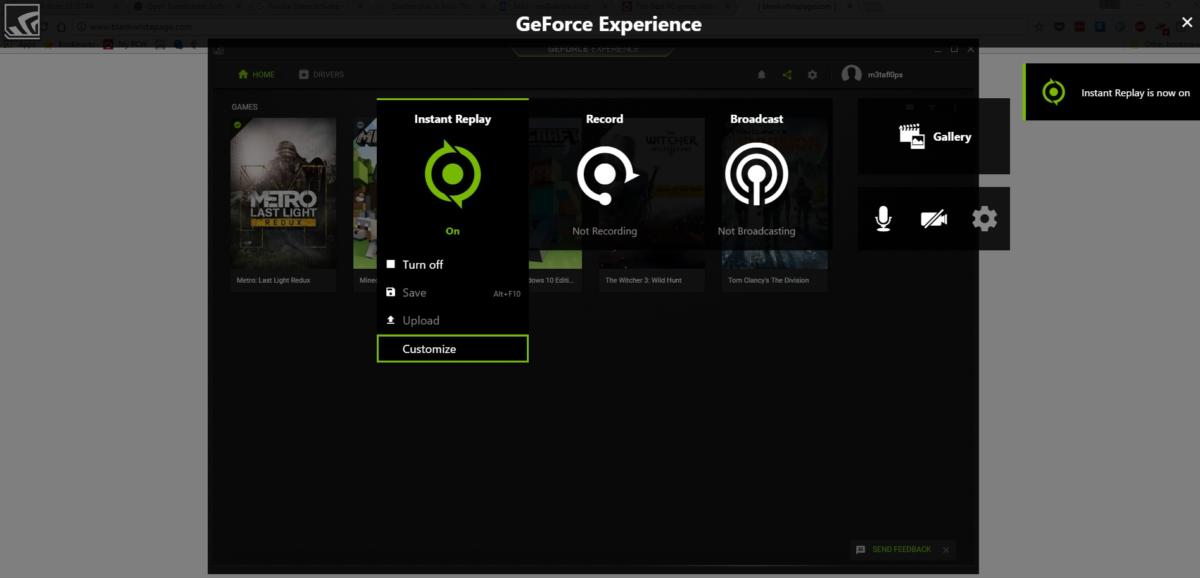Select Save in Instant Replay menu

(x=452, y=293)
